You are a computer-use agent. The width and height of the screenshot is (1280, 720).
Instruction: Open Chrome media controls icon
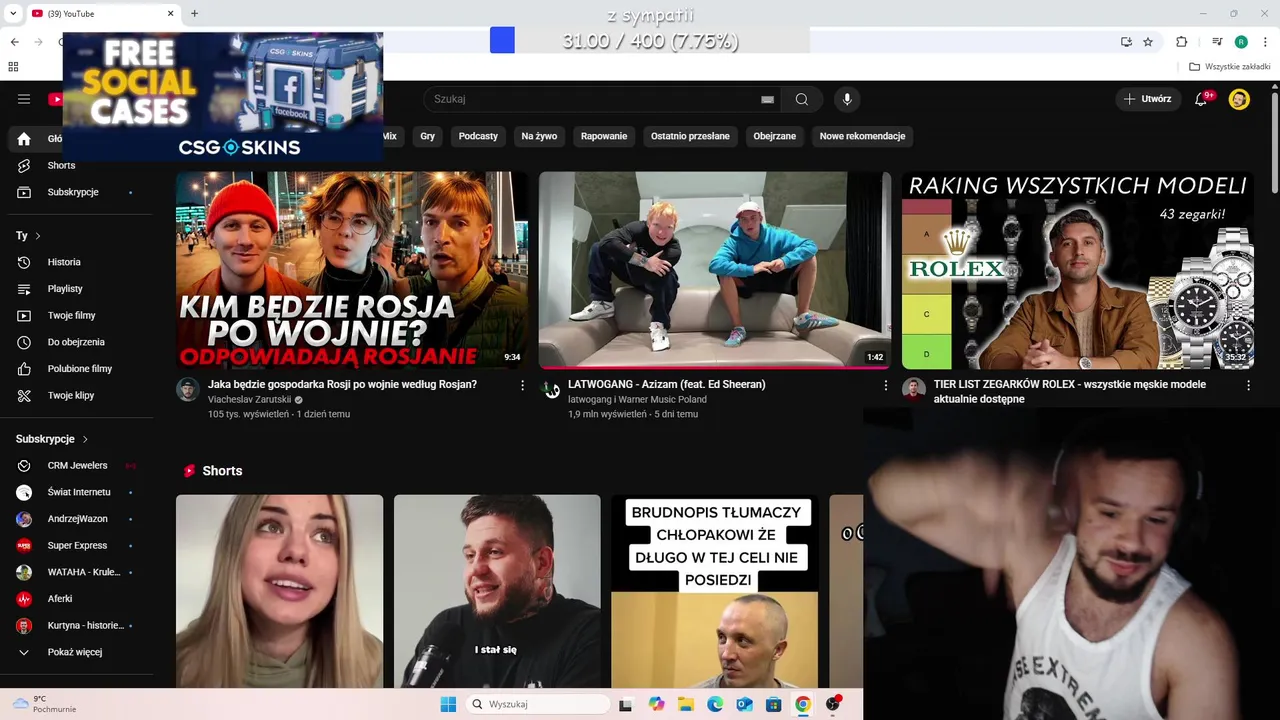click(1217, 42)
